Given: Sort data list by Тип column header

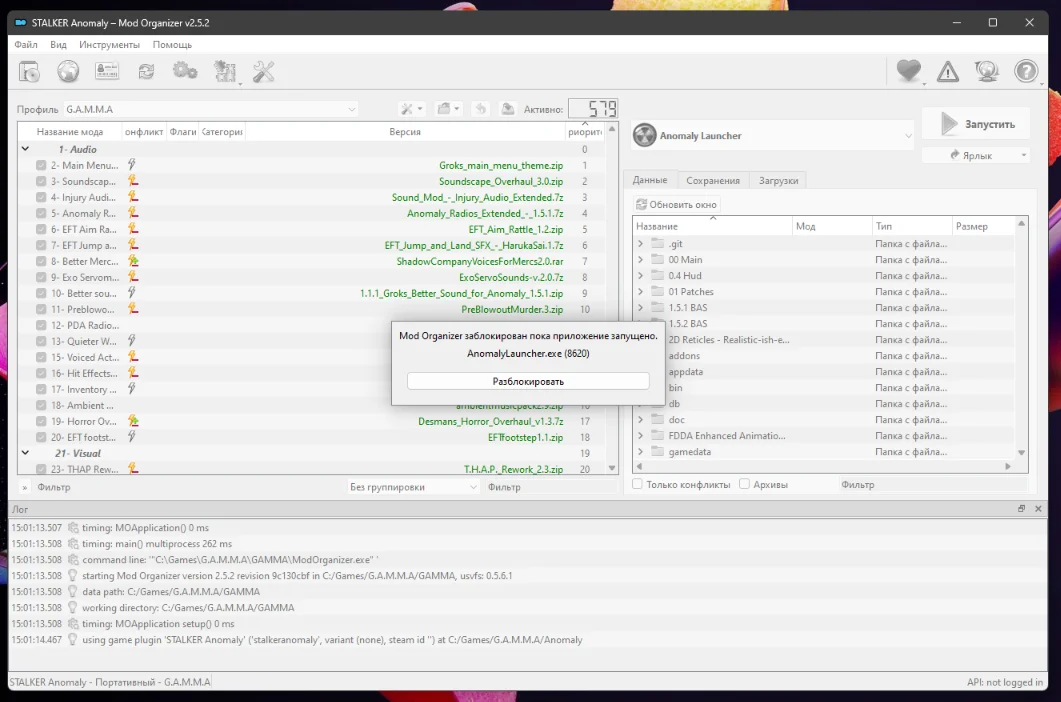Looking at the screenshot, I should 911,225.
